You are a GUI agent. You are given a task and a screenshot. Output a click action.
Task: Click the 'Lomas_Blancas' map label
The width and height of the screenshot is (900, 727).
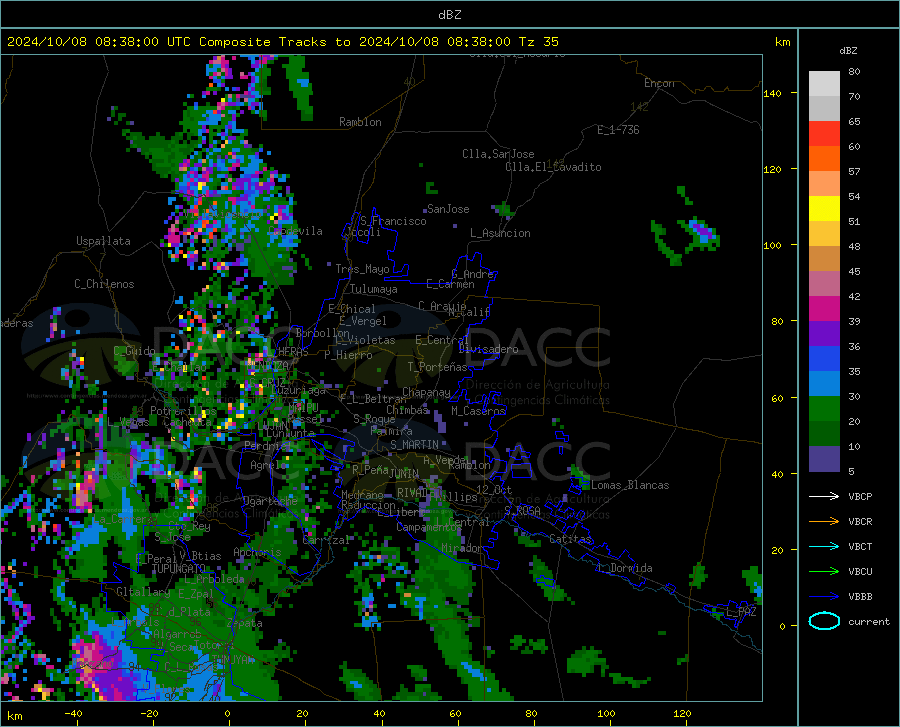630,485
